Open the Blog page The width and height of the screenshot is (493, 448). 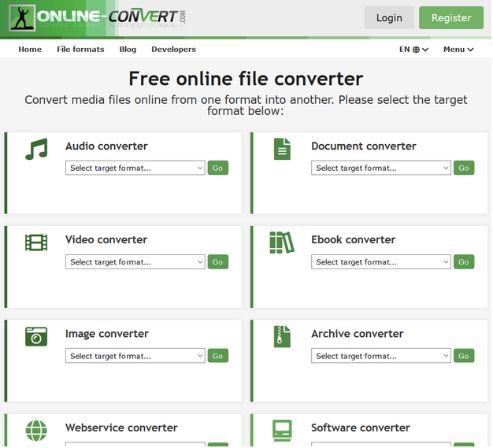pyautogui.click(x=128, y=49)
